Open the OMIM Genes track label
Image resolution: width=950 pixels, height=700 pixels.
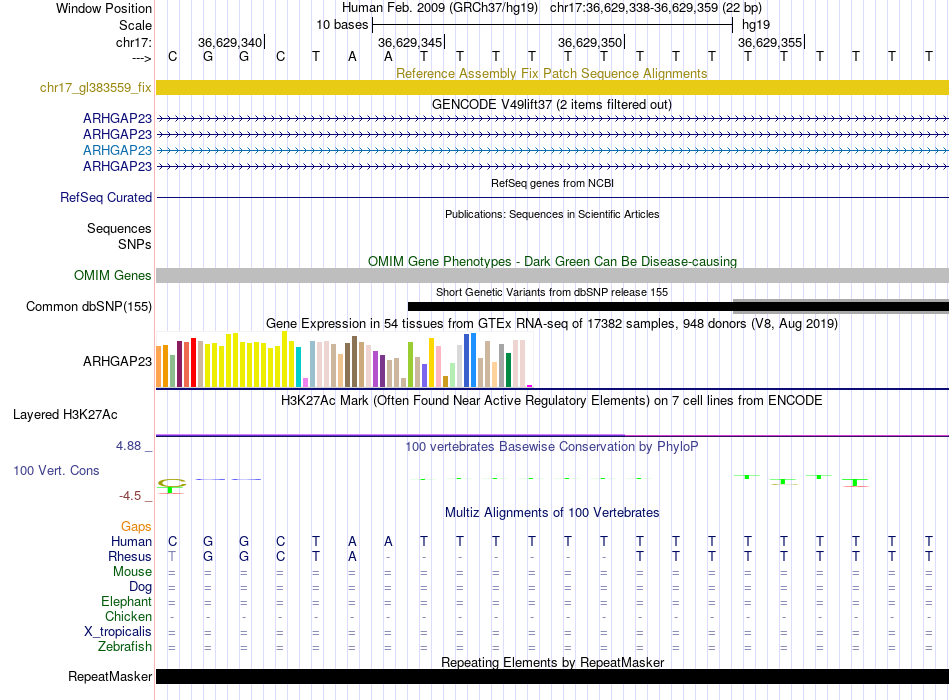112,276
